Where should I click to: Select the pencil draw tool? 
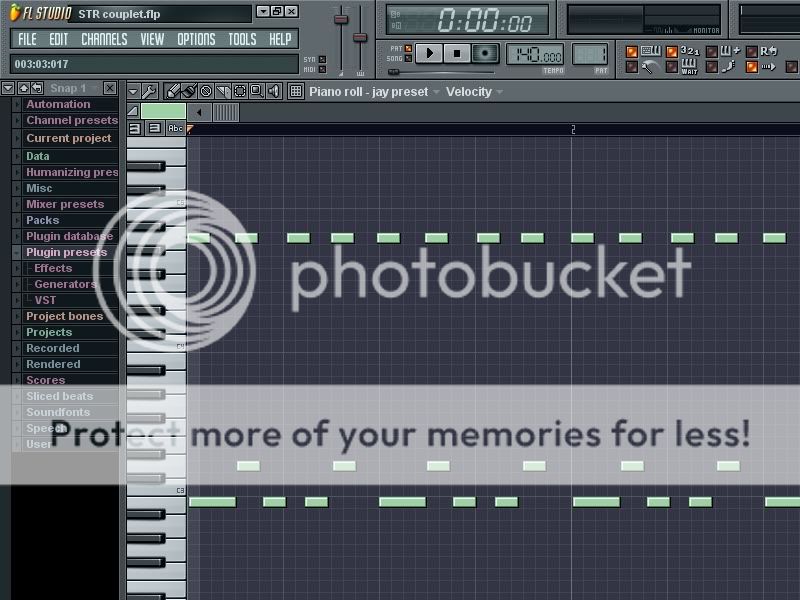pyautogui.click(x=172, y=91)
